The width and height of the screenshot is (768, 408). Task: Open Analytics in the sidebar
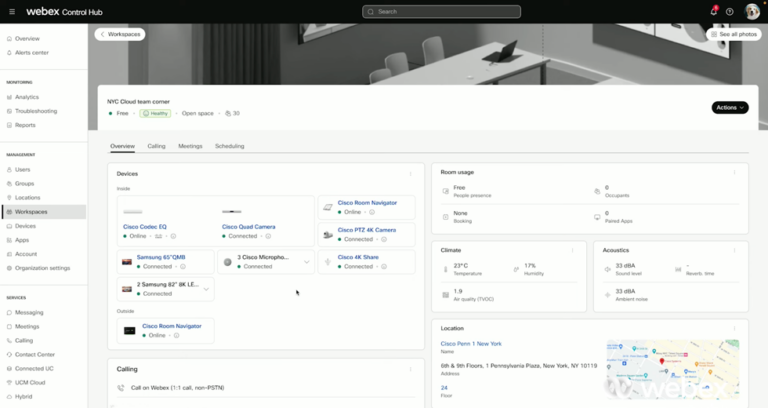pyautogui.click(x=26, y=97)
